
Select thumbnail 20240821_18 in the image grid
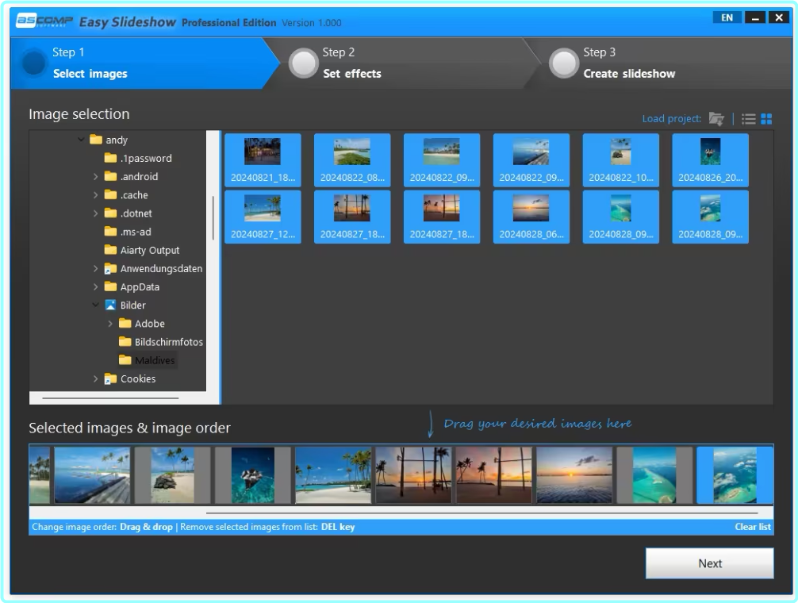coord(262,160)
